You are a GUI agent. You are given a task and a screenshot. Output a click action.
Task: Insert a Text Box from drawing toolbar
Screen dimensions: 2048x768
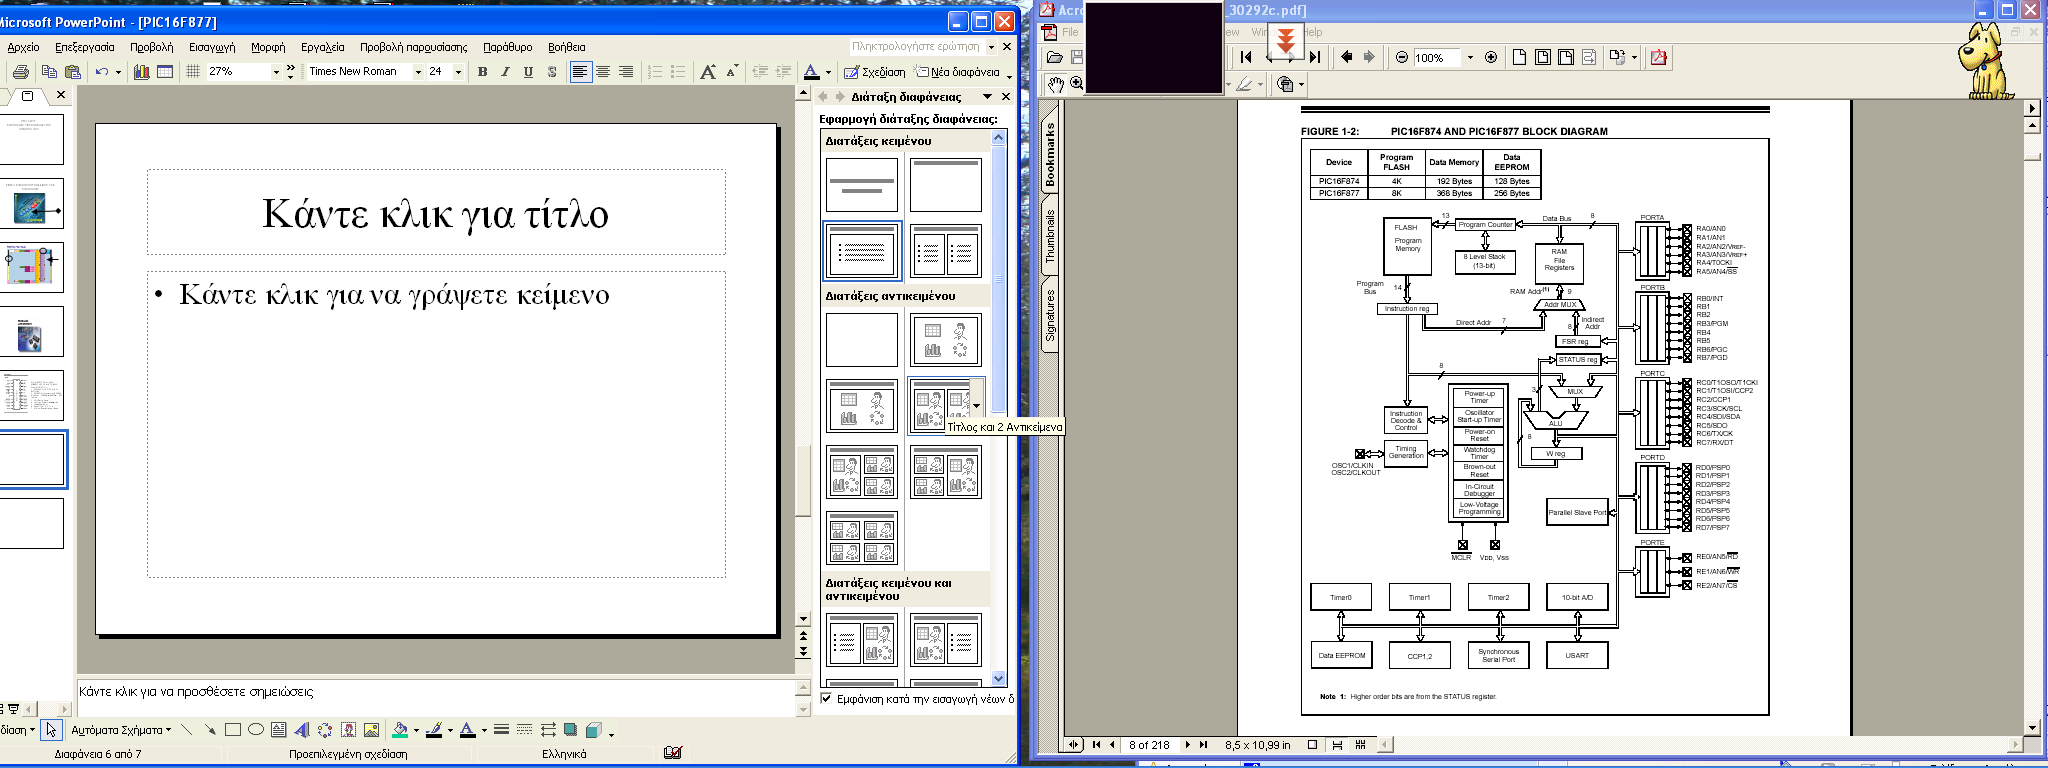point(279,730)
